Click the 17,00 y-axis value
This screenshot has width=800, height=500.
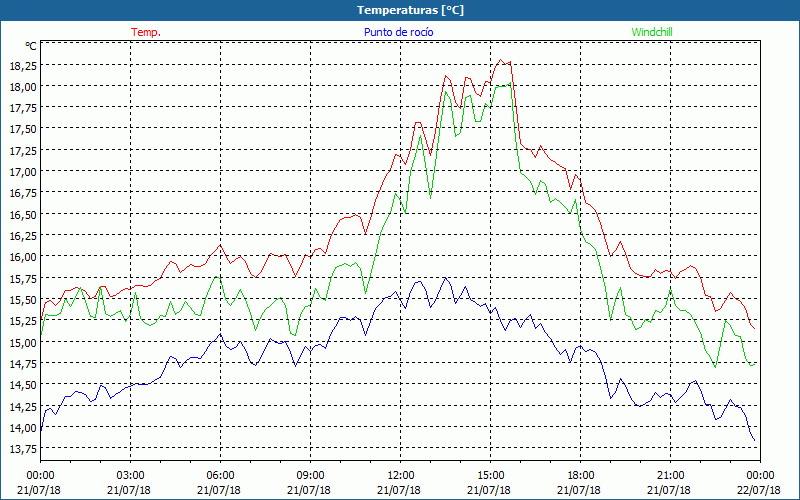coord(23,172)
